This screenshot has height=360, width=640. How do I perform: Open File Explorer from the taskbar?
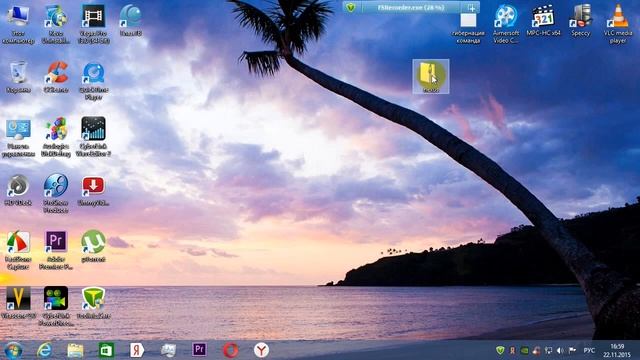pyautogui.click(x=75, y=350)
